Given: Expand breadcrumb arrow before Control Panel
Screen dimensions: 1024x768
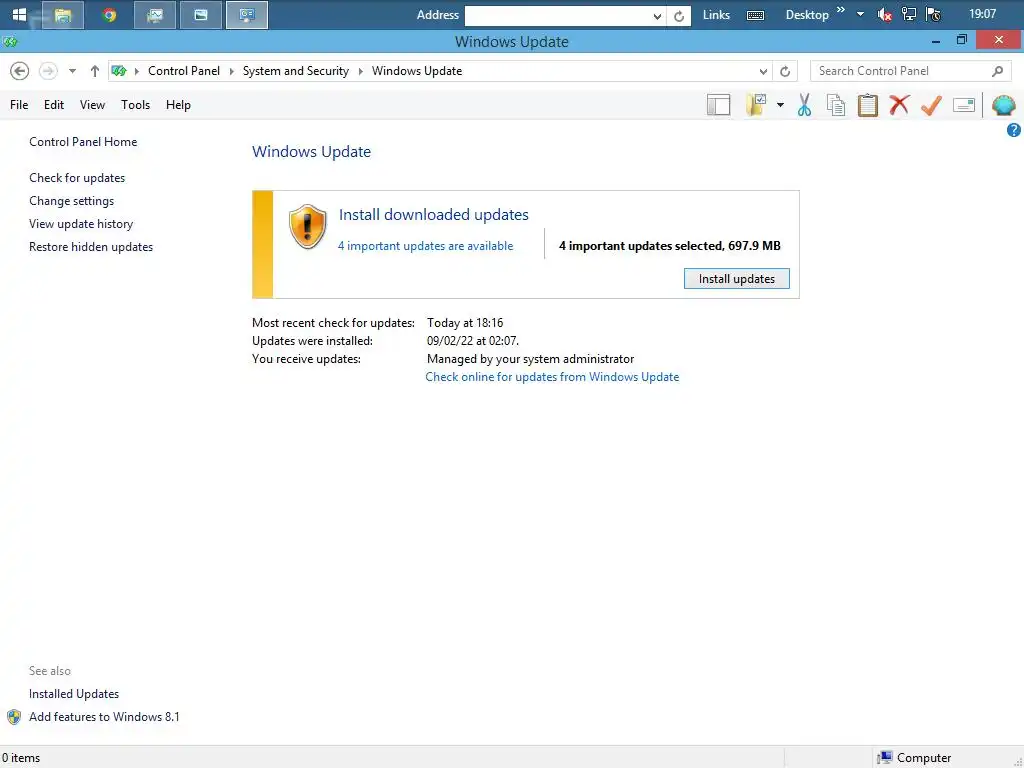Looking at the screenshot, I should (x=136, y=71).
